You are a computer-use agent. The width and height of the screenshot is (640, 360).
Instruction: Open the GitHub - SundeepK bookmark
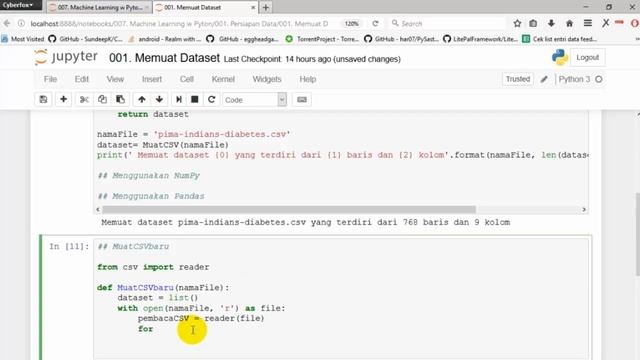click(86, 39)
